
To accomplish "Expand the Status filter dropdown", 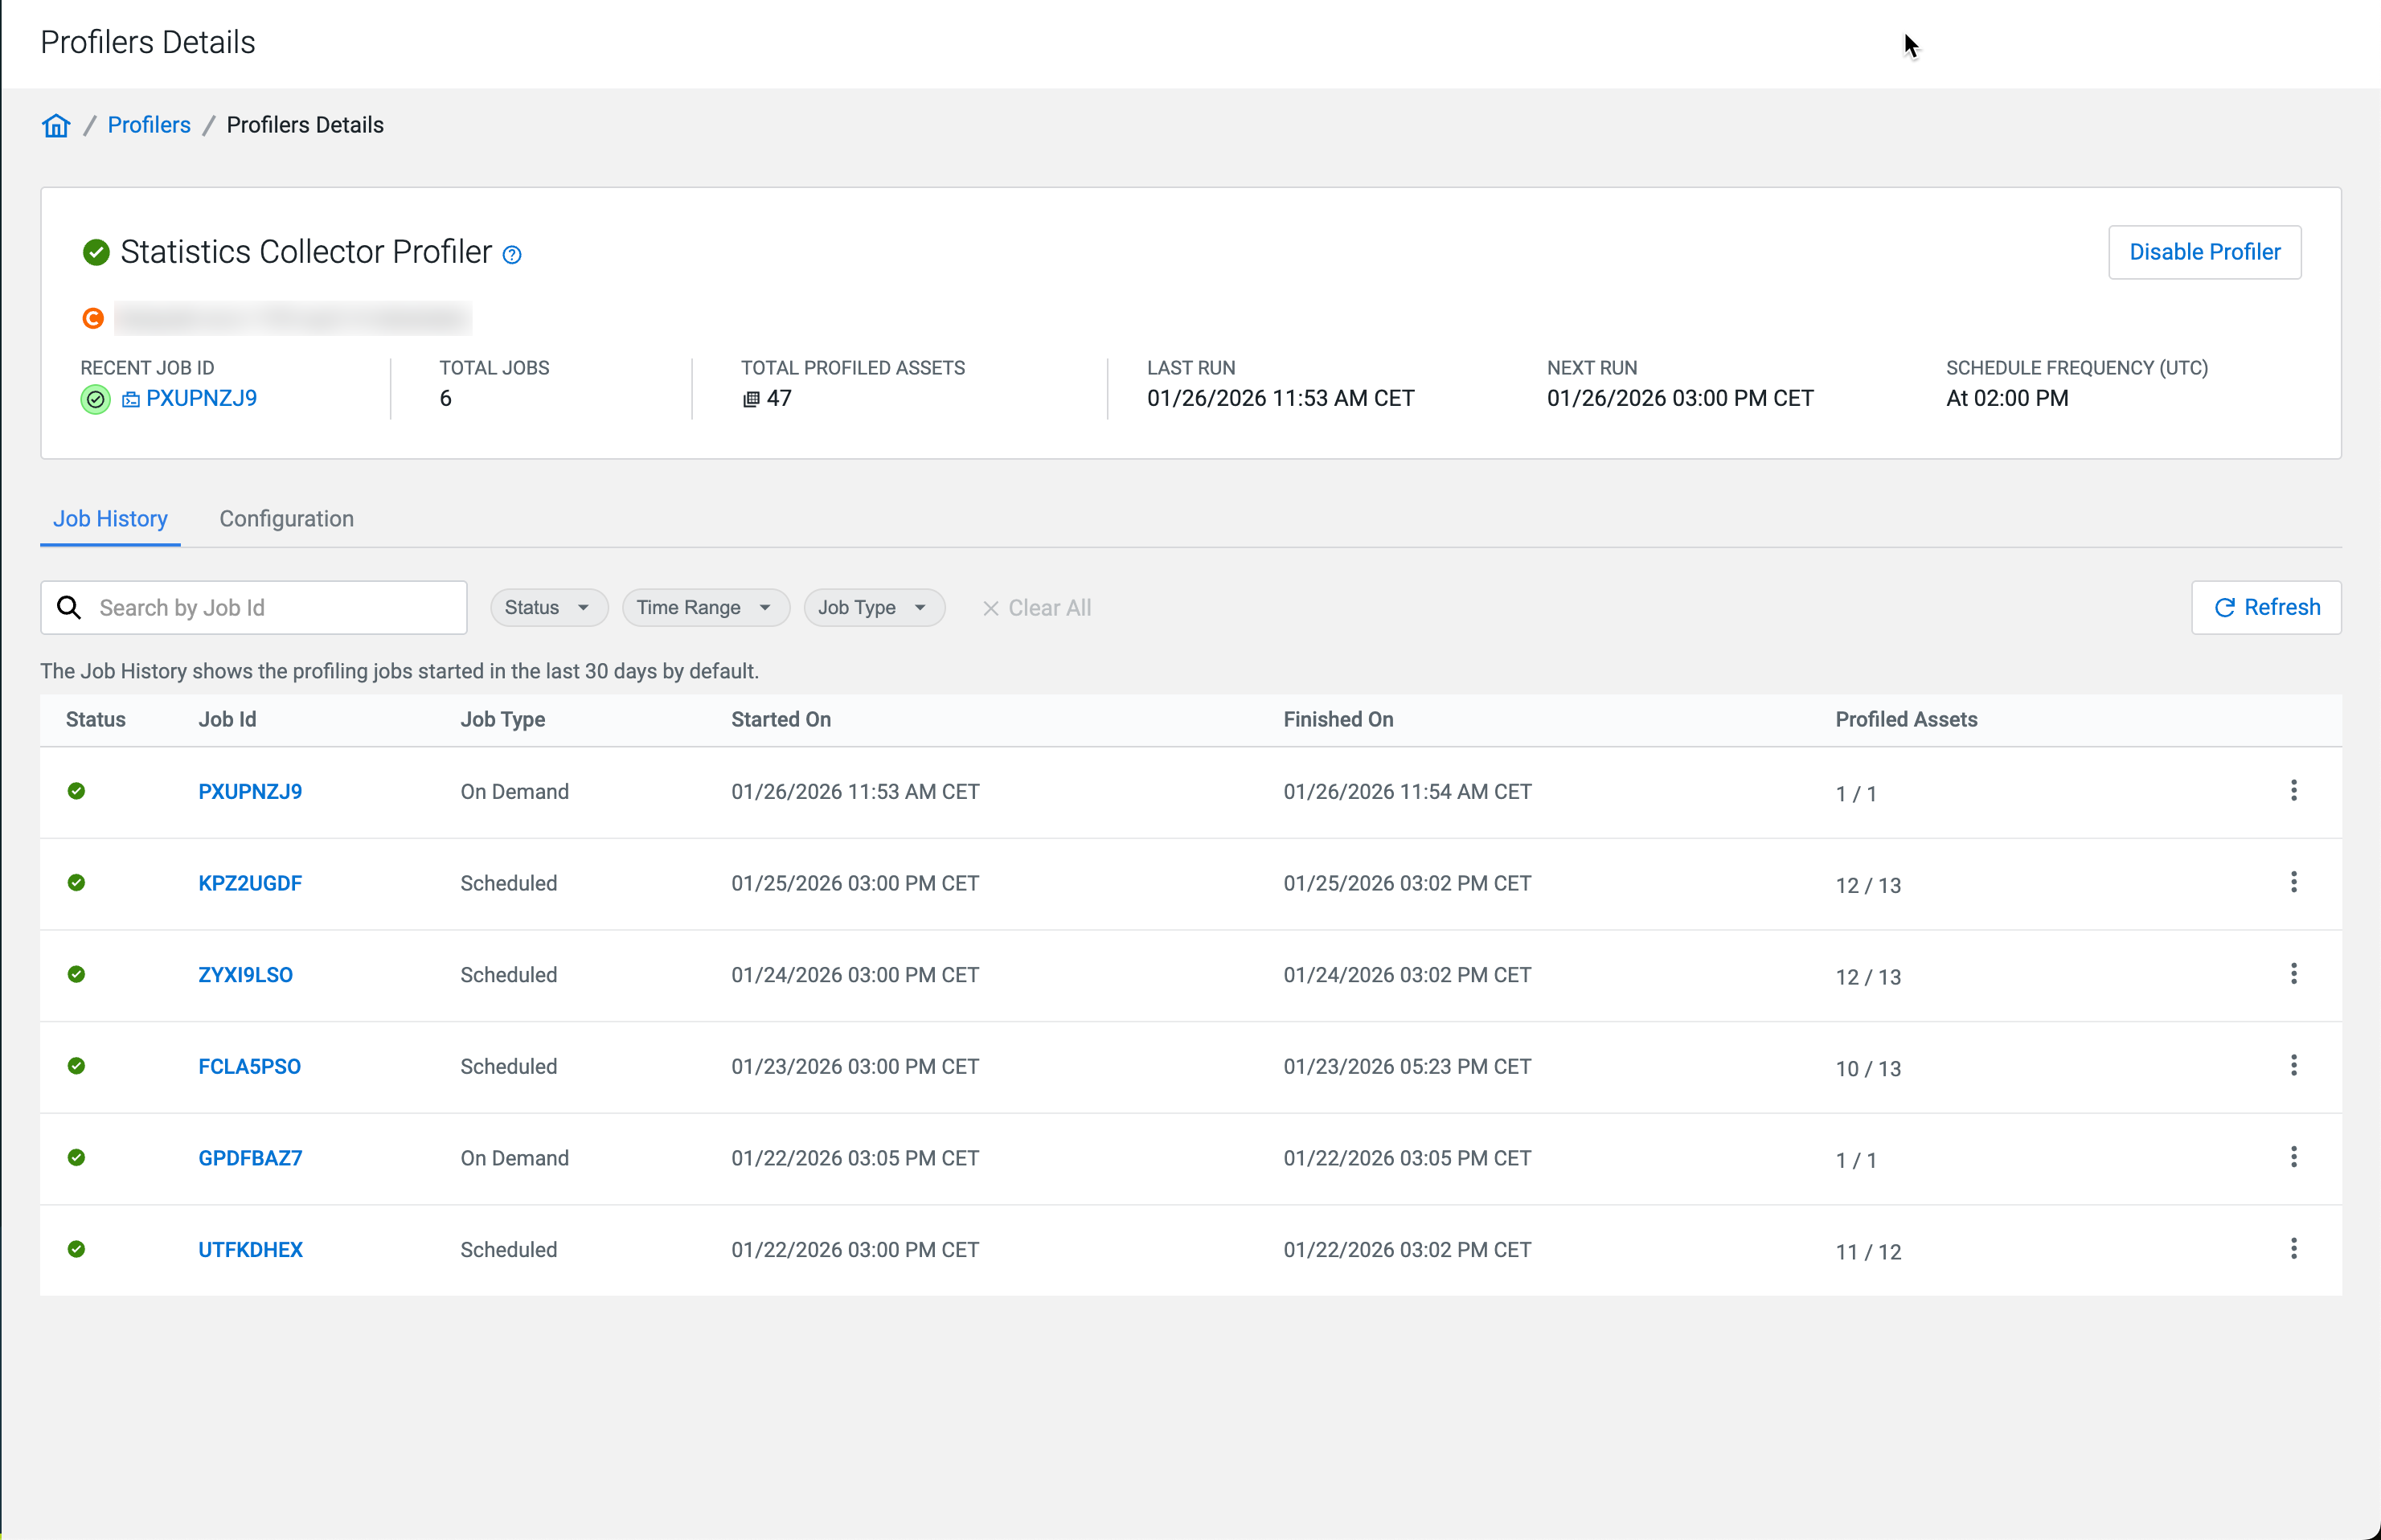I will (548, 608).
